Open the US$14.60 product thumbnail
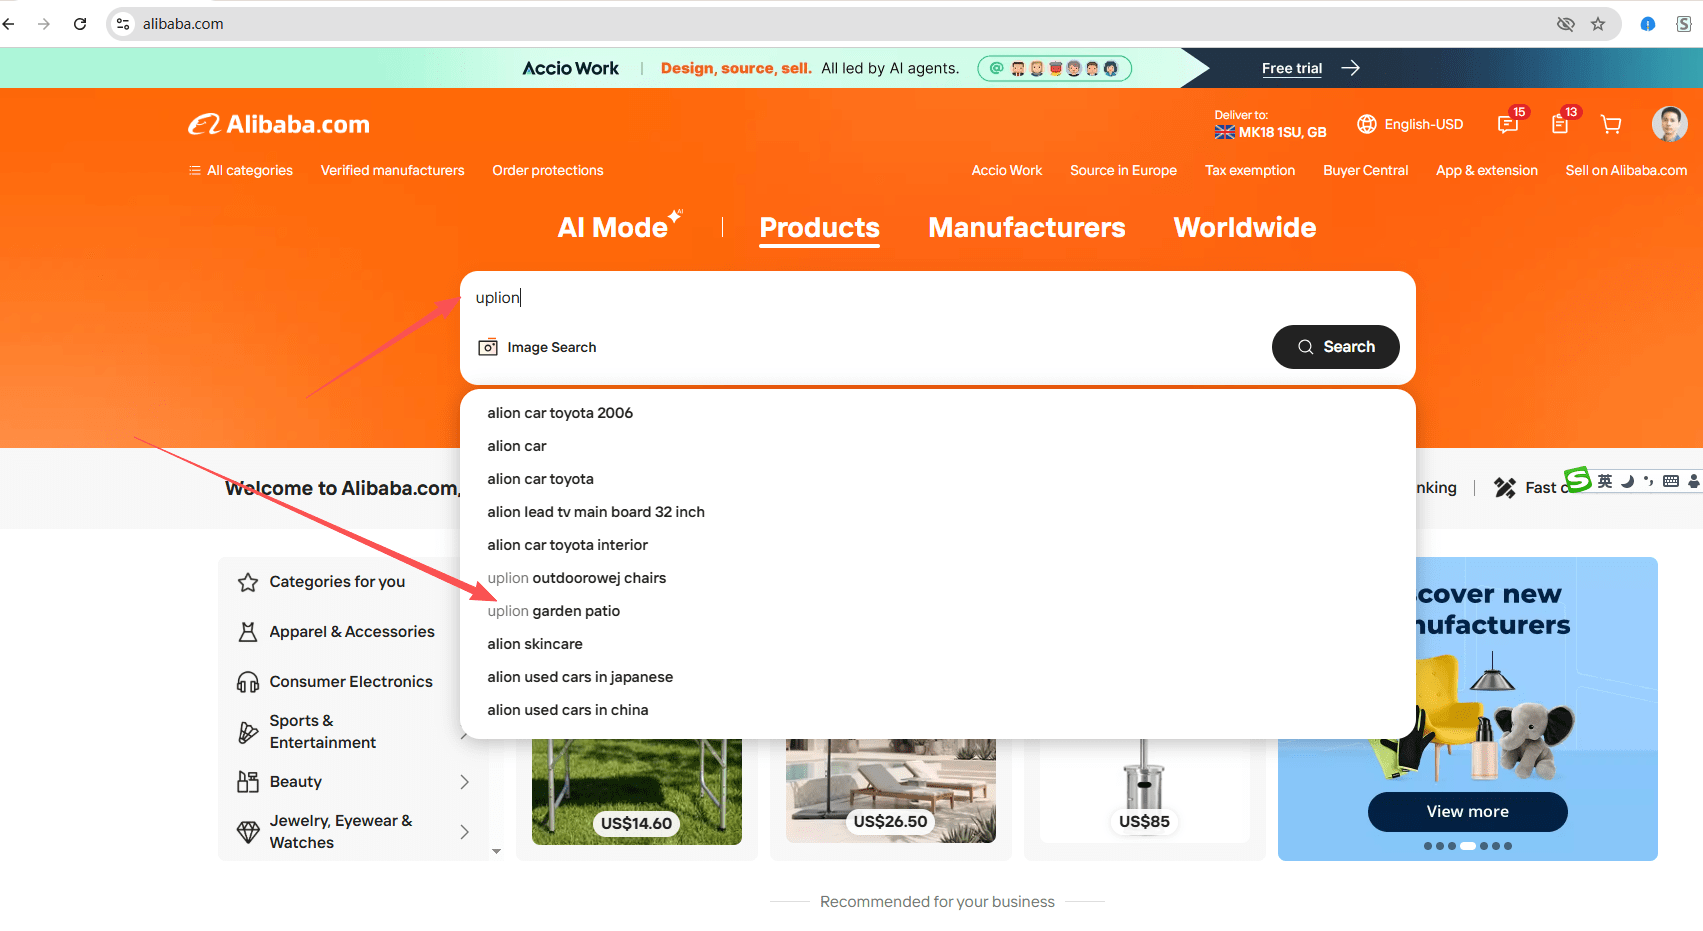The width and height of the screenshot is (1703, 931). (637, 792)
